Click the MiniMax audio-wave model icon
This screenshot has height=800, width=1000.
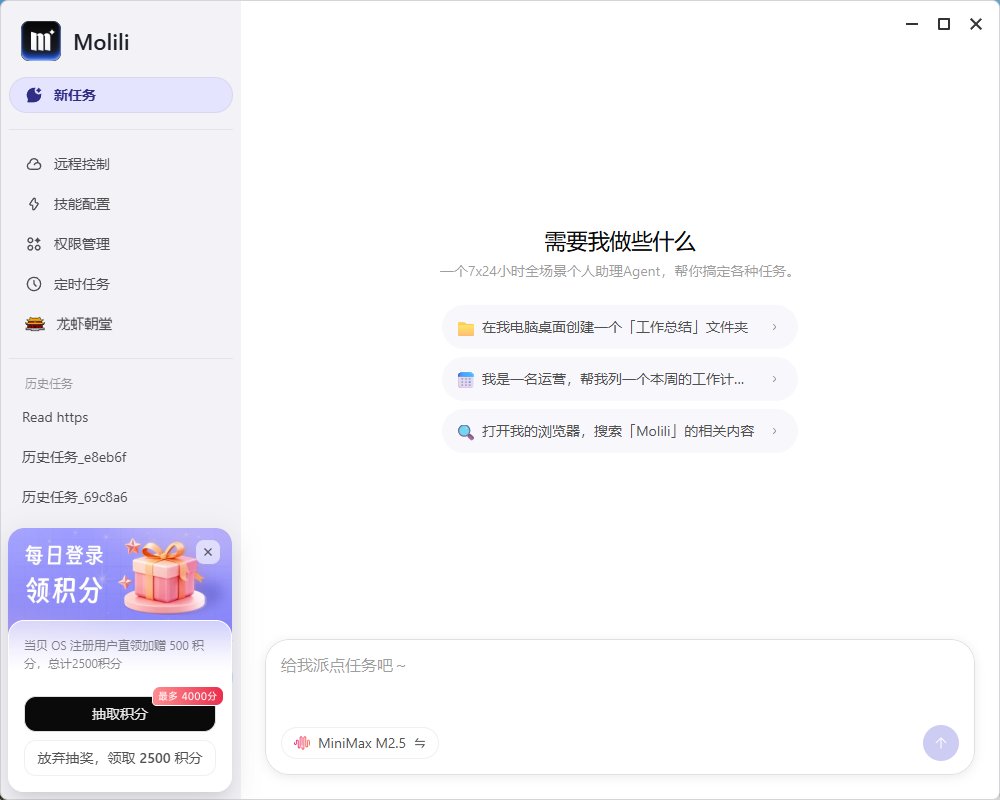[x=303, y=743]
